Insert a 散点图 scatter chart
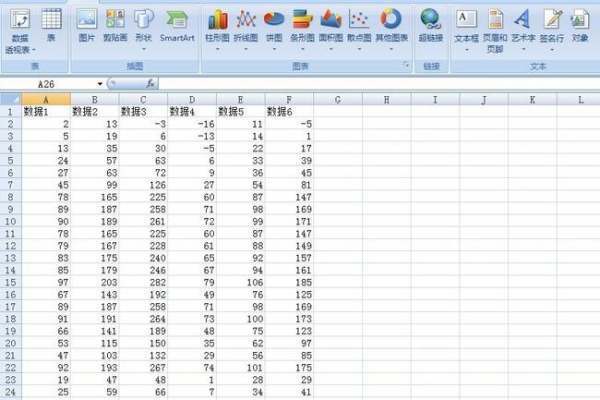This screenshot has height=400, width=600. [x=359, y=30]
